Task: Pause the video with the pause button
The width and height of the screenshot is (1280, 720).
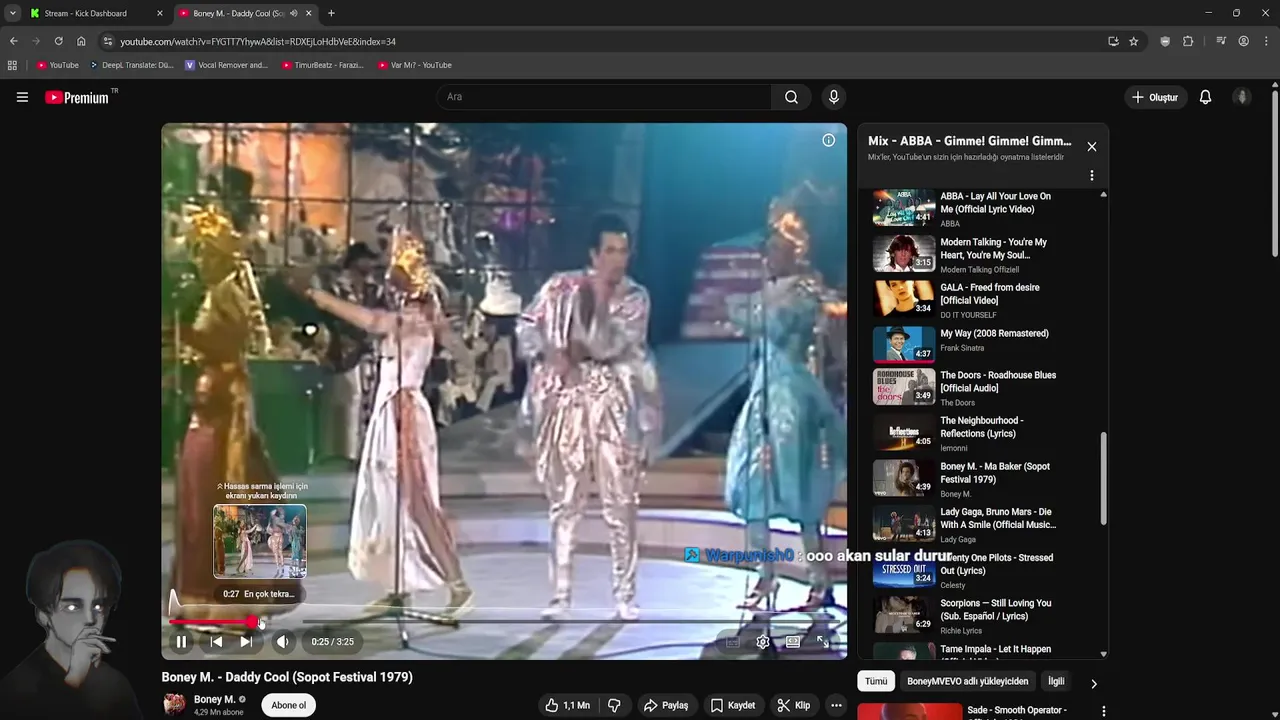Action: 181,642
